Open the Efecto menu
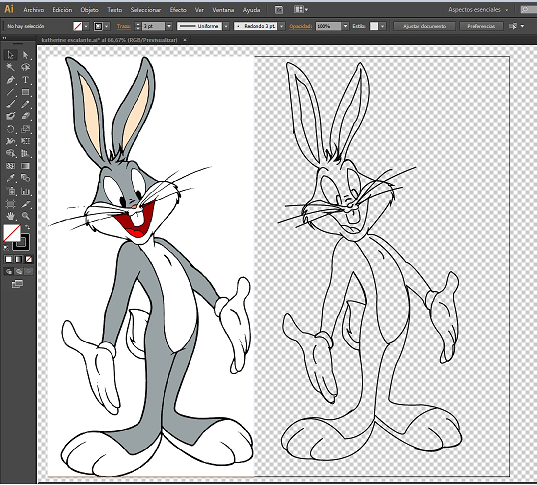The image size is (537, 485). [x=178, y=10]
